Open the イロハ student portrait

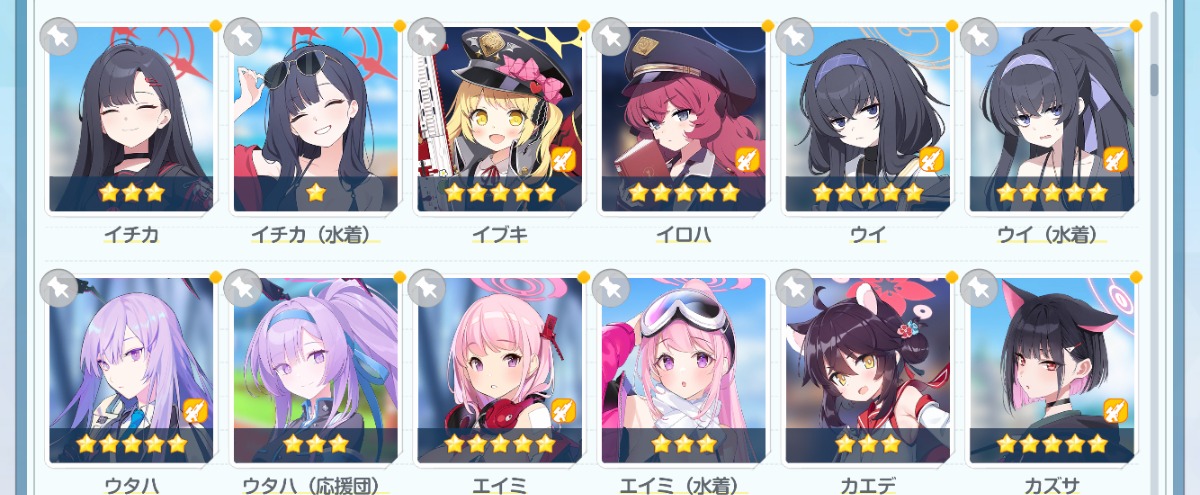684,119
